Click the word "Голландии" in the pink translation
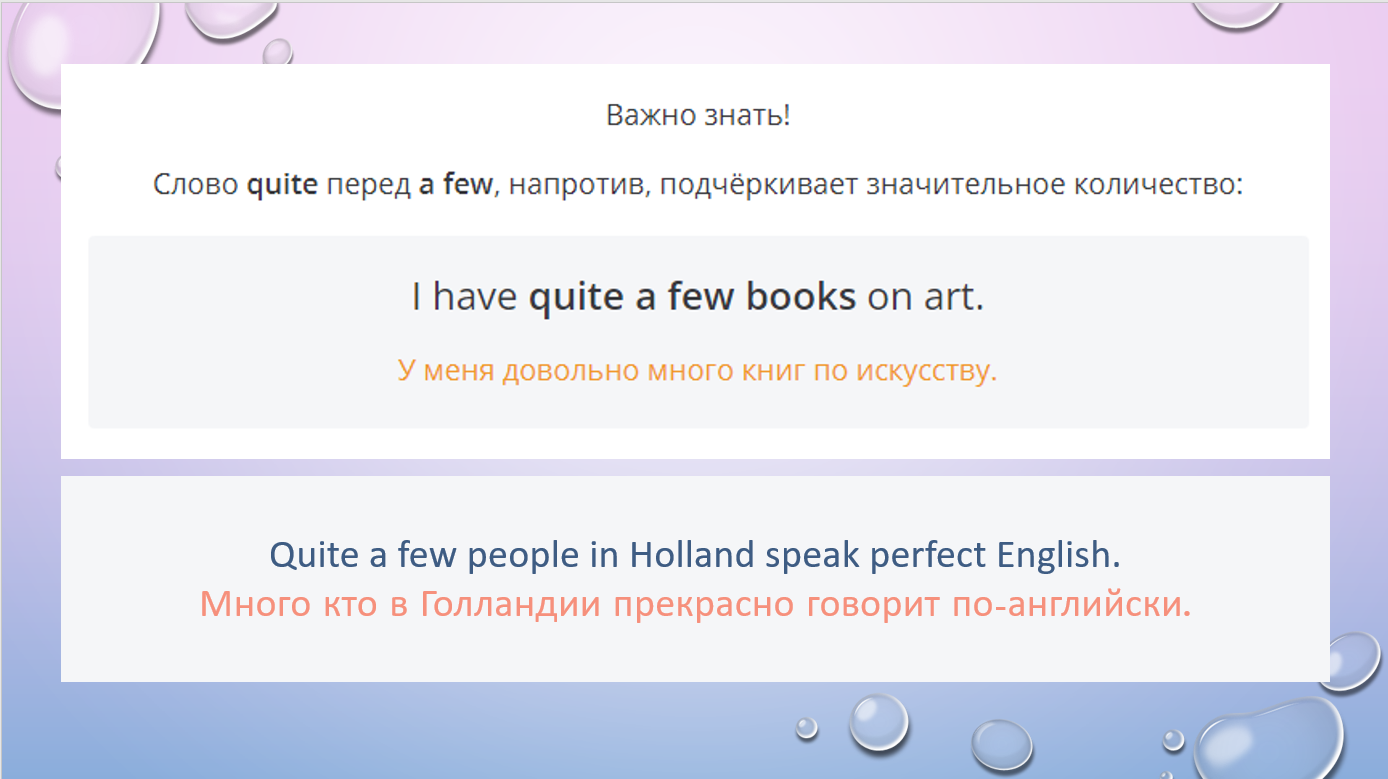1388x779 pixels. pyautogui.click(x=510, y=605)
